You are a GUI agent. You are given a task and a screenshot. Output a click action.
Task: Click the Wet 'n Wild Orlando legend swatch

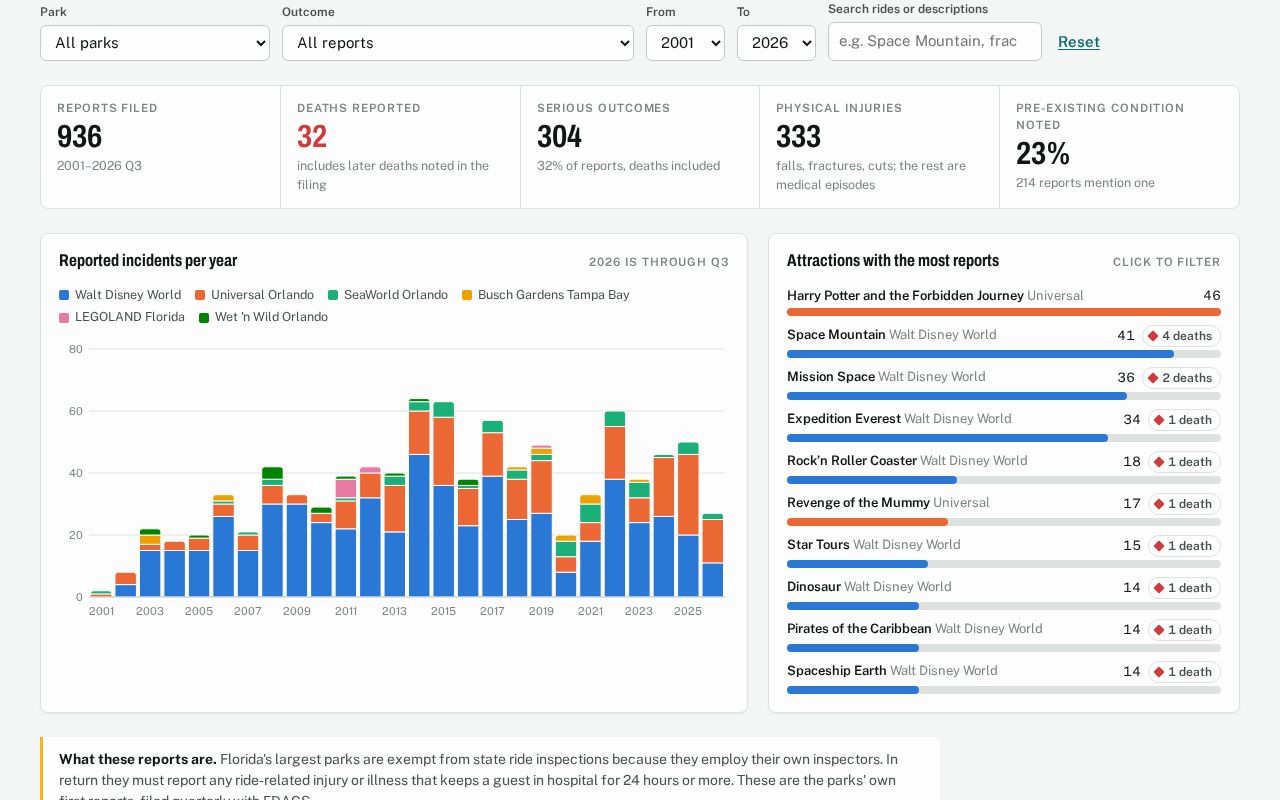[x=204, y=317]
